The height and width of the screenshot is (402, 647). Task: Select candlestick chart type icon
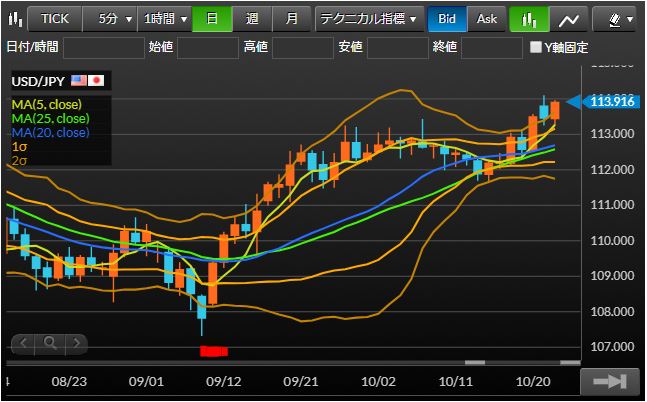point(529,19)
